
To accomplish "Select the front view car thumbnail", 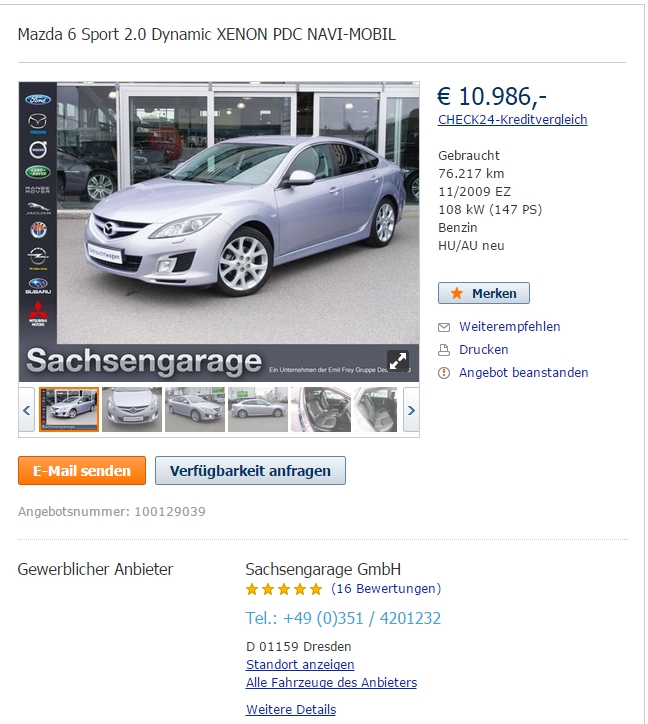I will [x=132, y=410].
